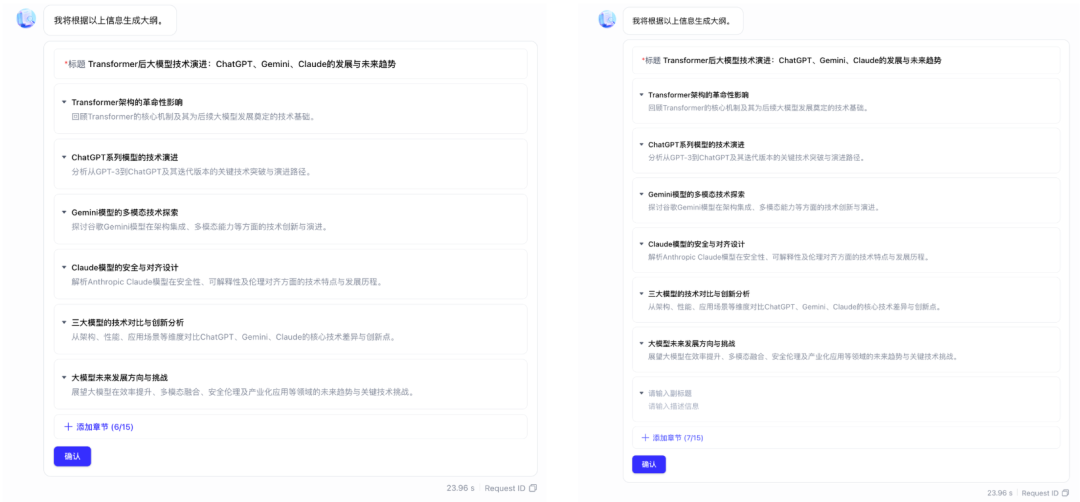1080x502 pixels.
Task: Collapse 三大模型的技术对比与创新分析 section in right panel
Action: click(641, 293)
